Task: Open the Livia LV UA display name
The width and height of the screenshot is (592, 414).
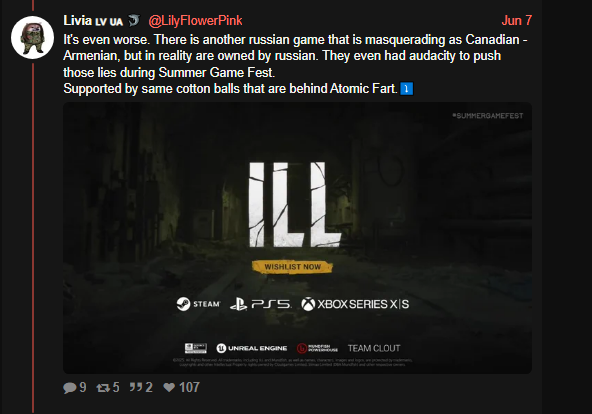Action: 93,21
